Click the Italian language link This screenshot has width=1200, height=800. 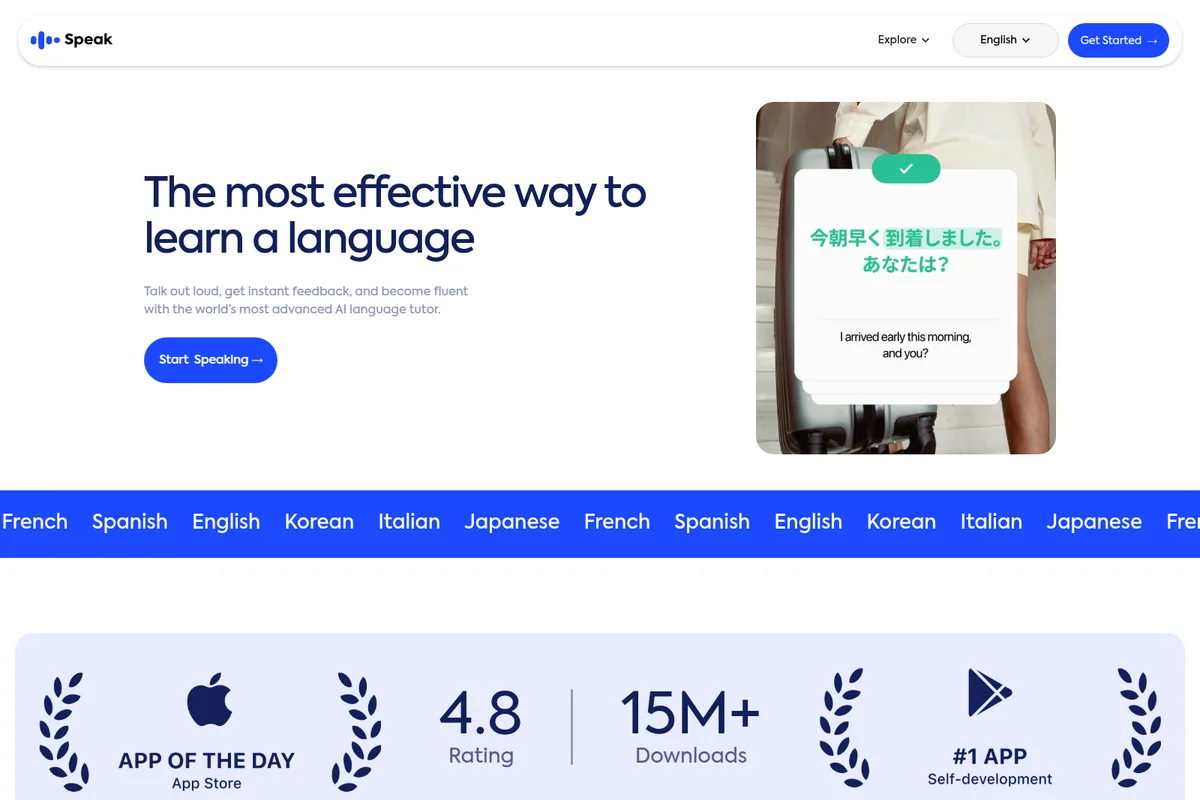click(409, 521)
